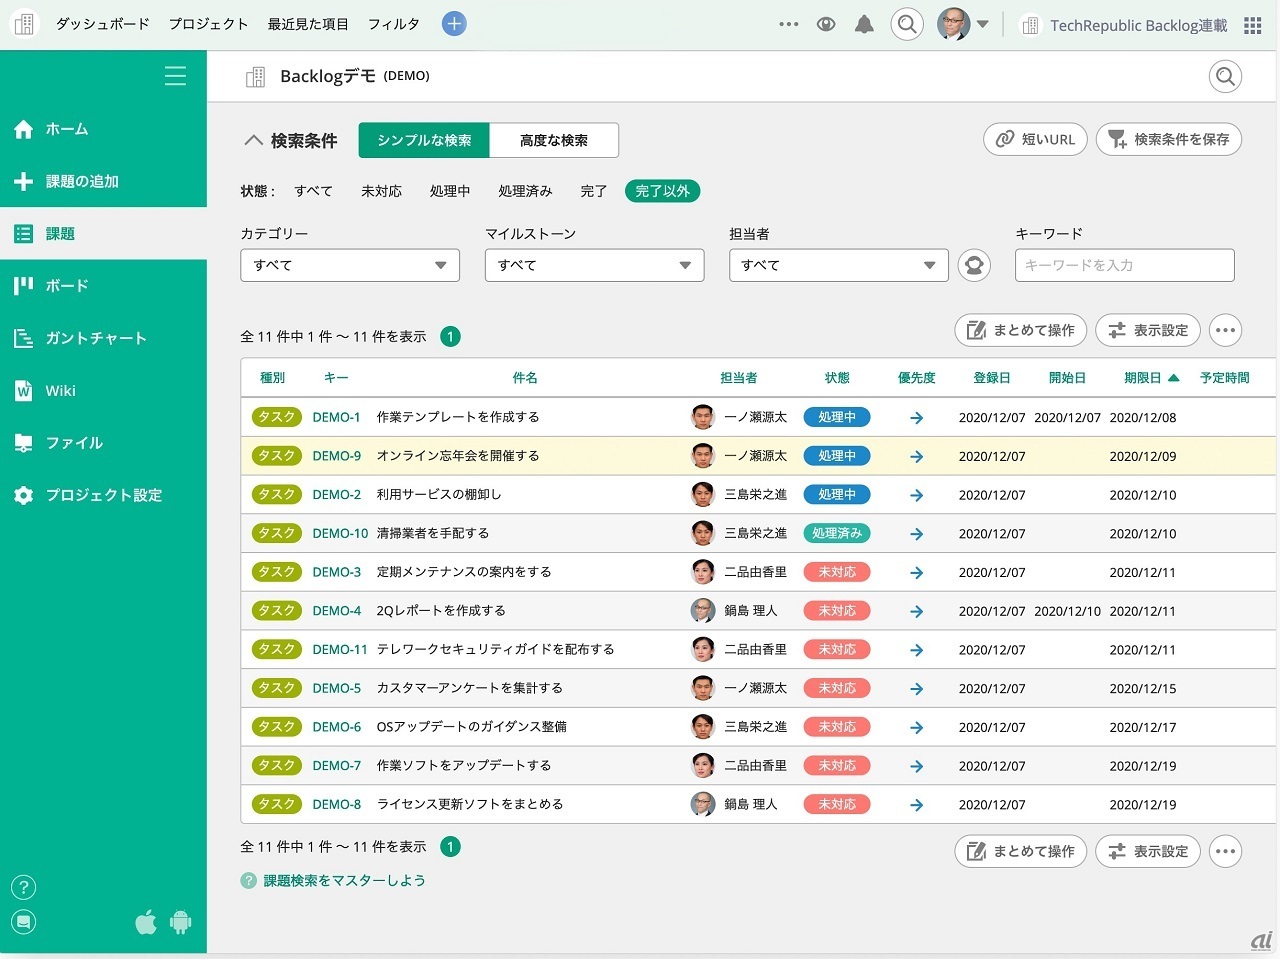Collapse sidebar with hamburger icon
This screenshot has width=1280, height=959.
175,76
